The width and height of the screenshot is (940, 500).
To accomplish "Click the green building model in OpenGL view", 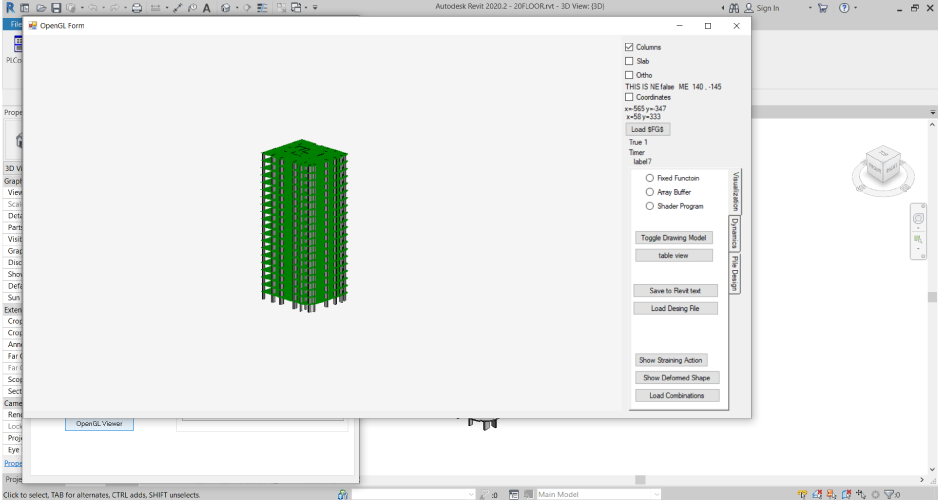I will [305, 225].
